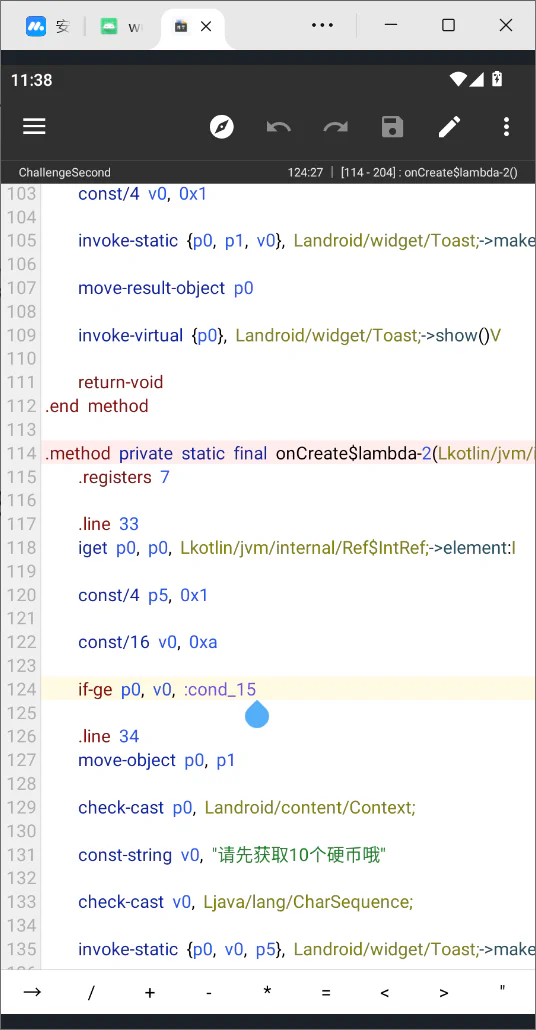536x1030 pixels.
Task: Click check-cast CharSequence line 133
Action: [245, 902]
